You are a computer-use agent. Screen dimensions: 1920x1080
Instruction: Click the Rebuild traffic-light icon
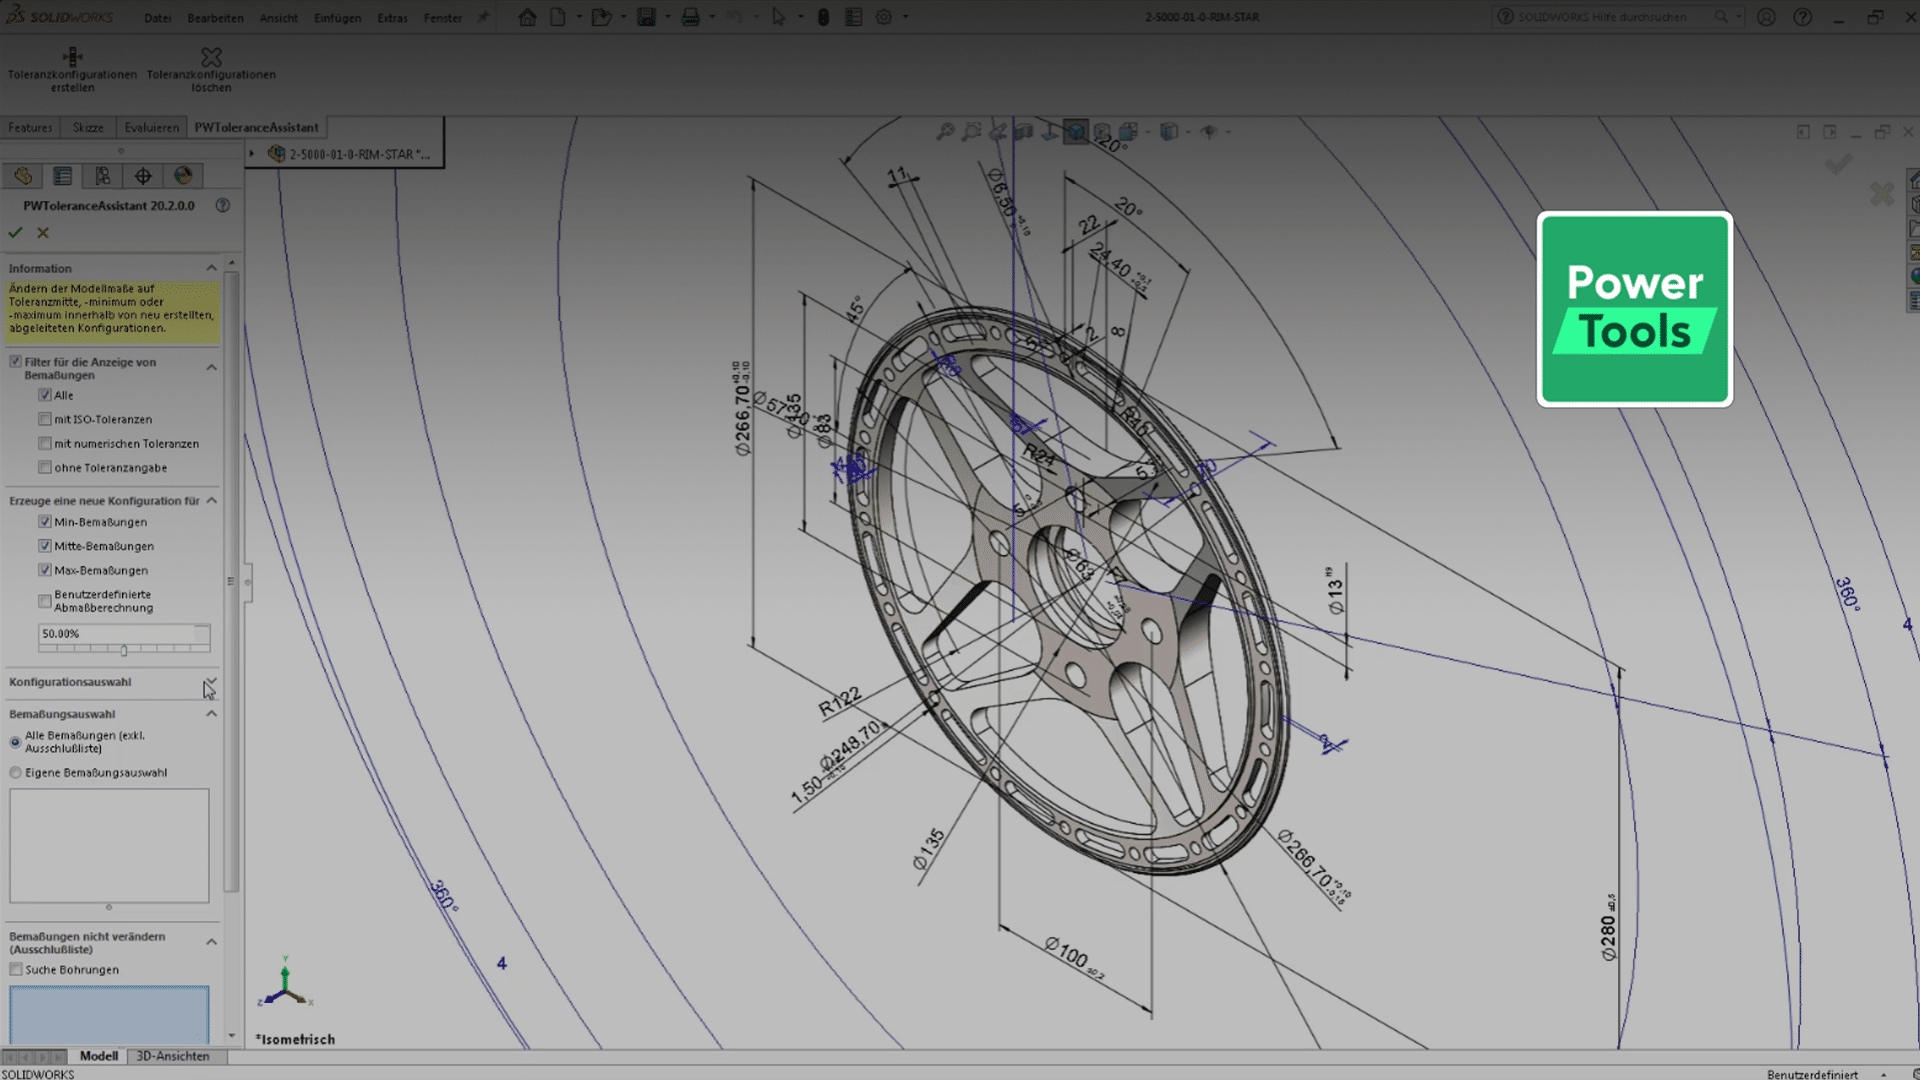[x=823, y=17]
